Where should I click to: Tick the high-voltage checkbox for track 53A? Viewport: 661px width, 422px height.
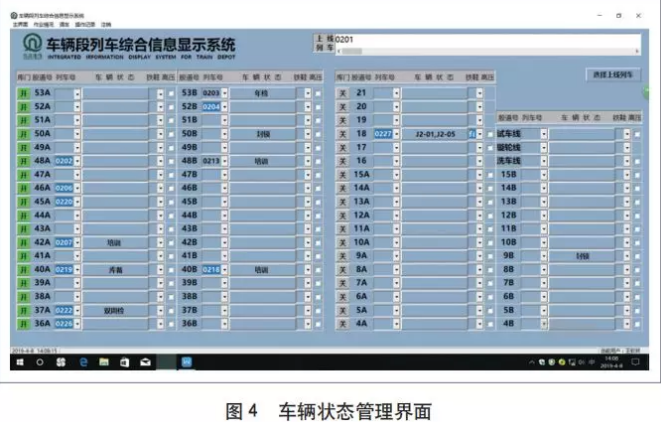(x=171, y=94)
